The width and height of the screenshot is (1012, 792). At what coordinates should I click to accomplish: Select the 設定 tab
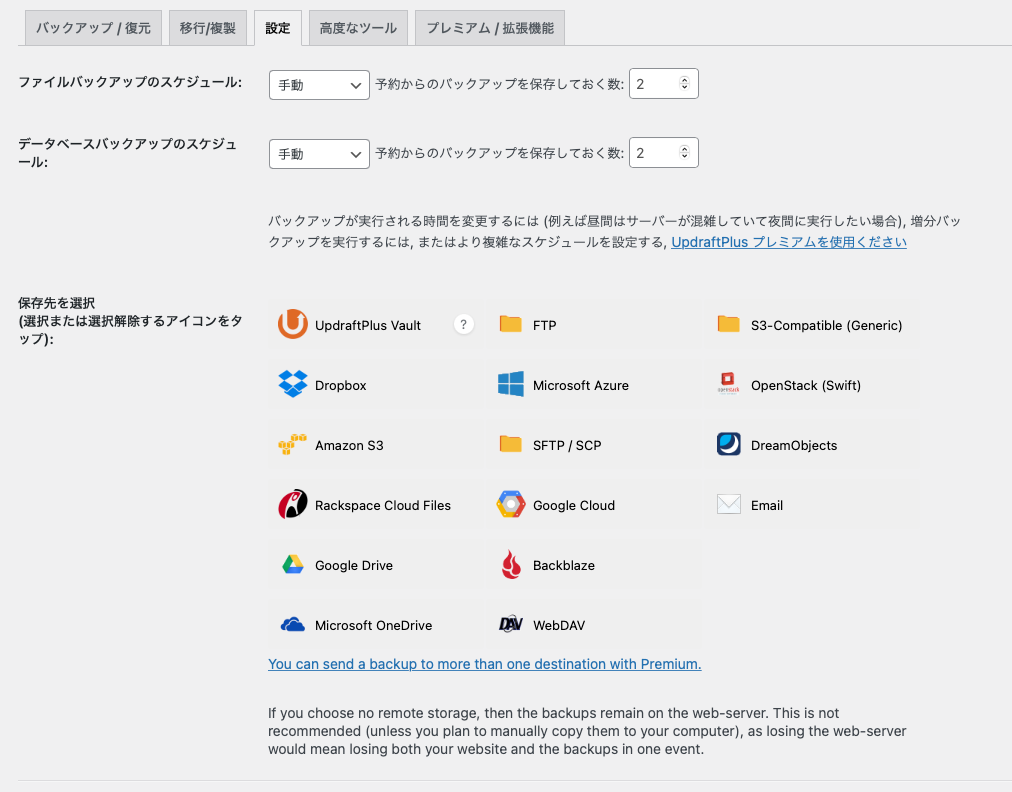click(x=278, y=28)
